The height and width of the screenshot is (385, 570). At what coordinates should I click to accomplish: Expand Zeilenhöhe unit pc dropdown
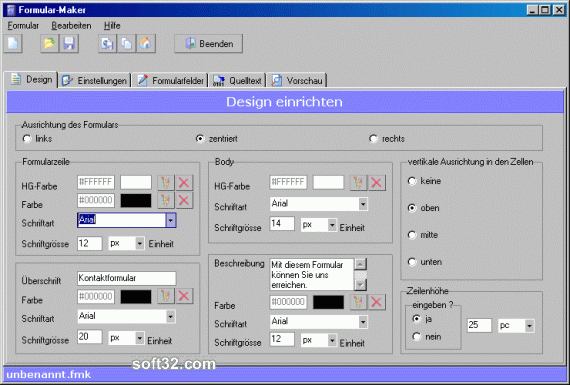pyautogui.click(x=529, y=326)
